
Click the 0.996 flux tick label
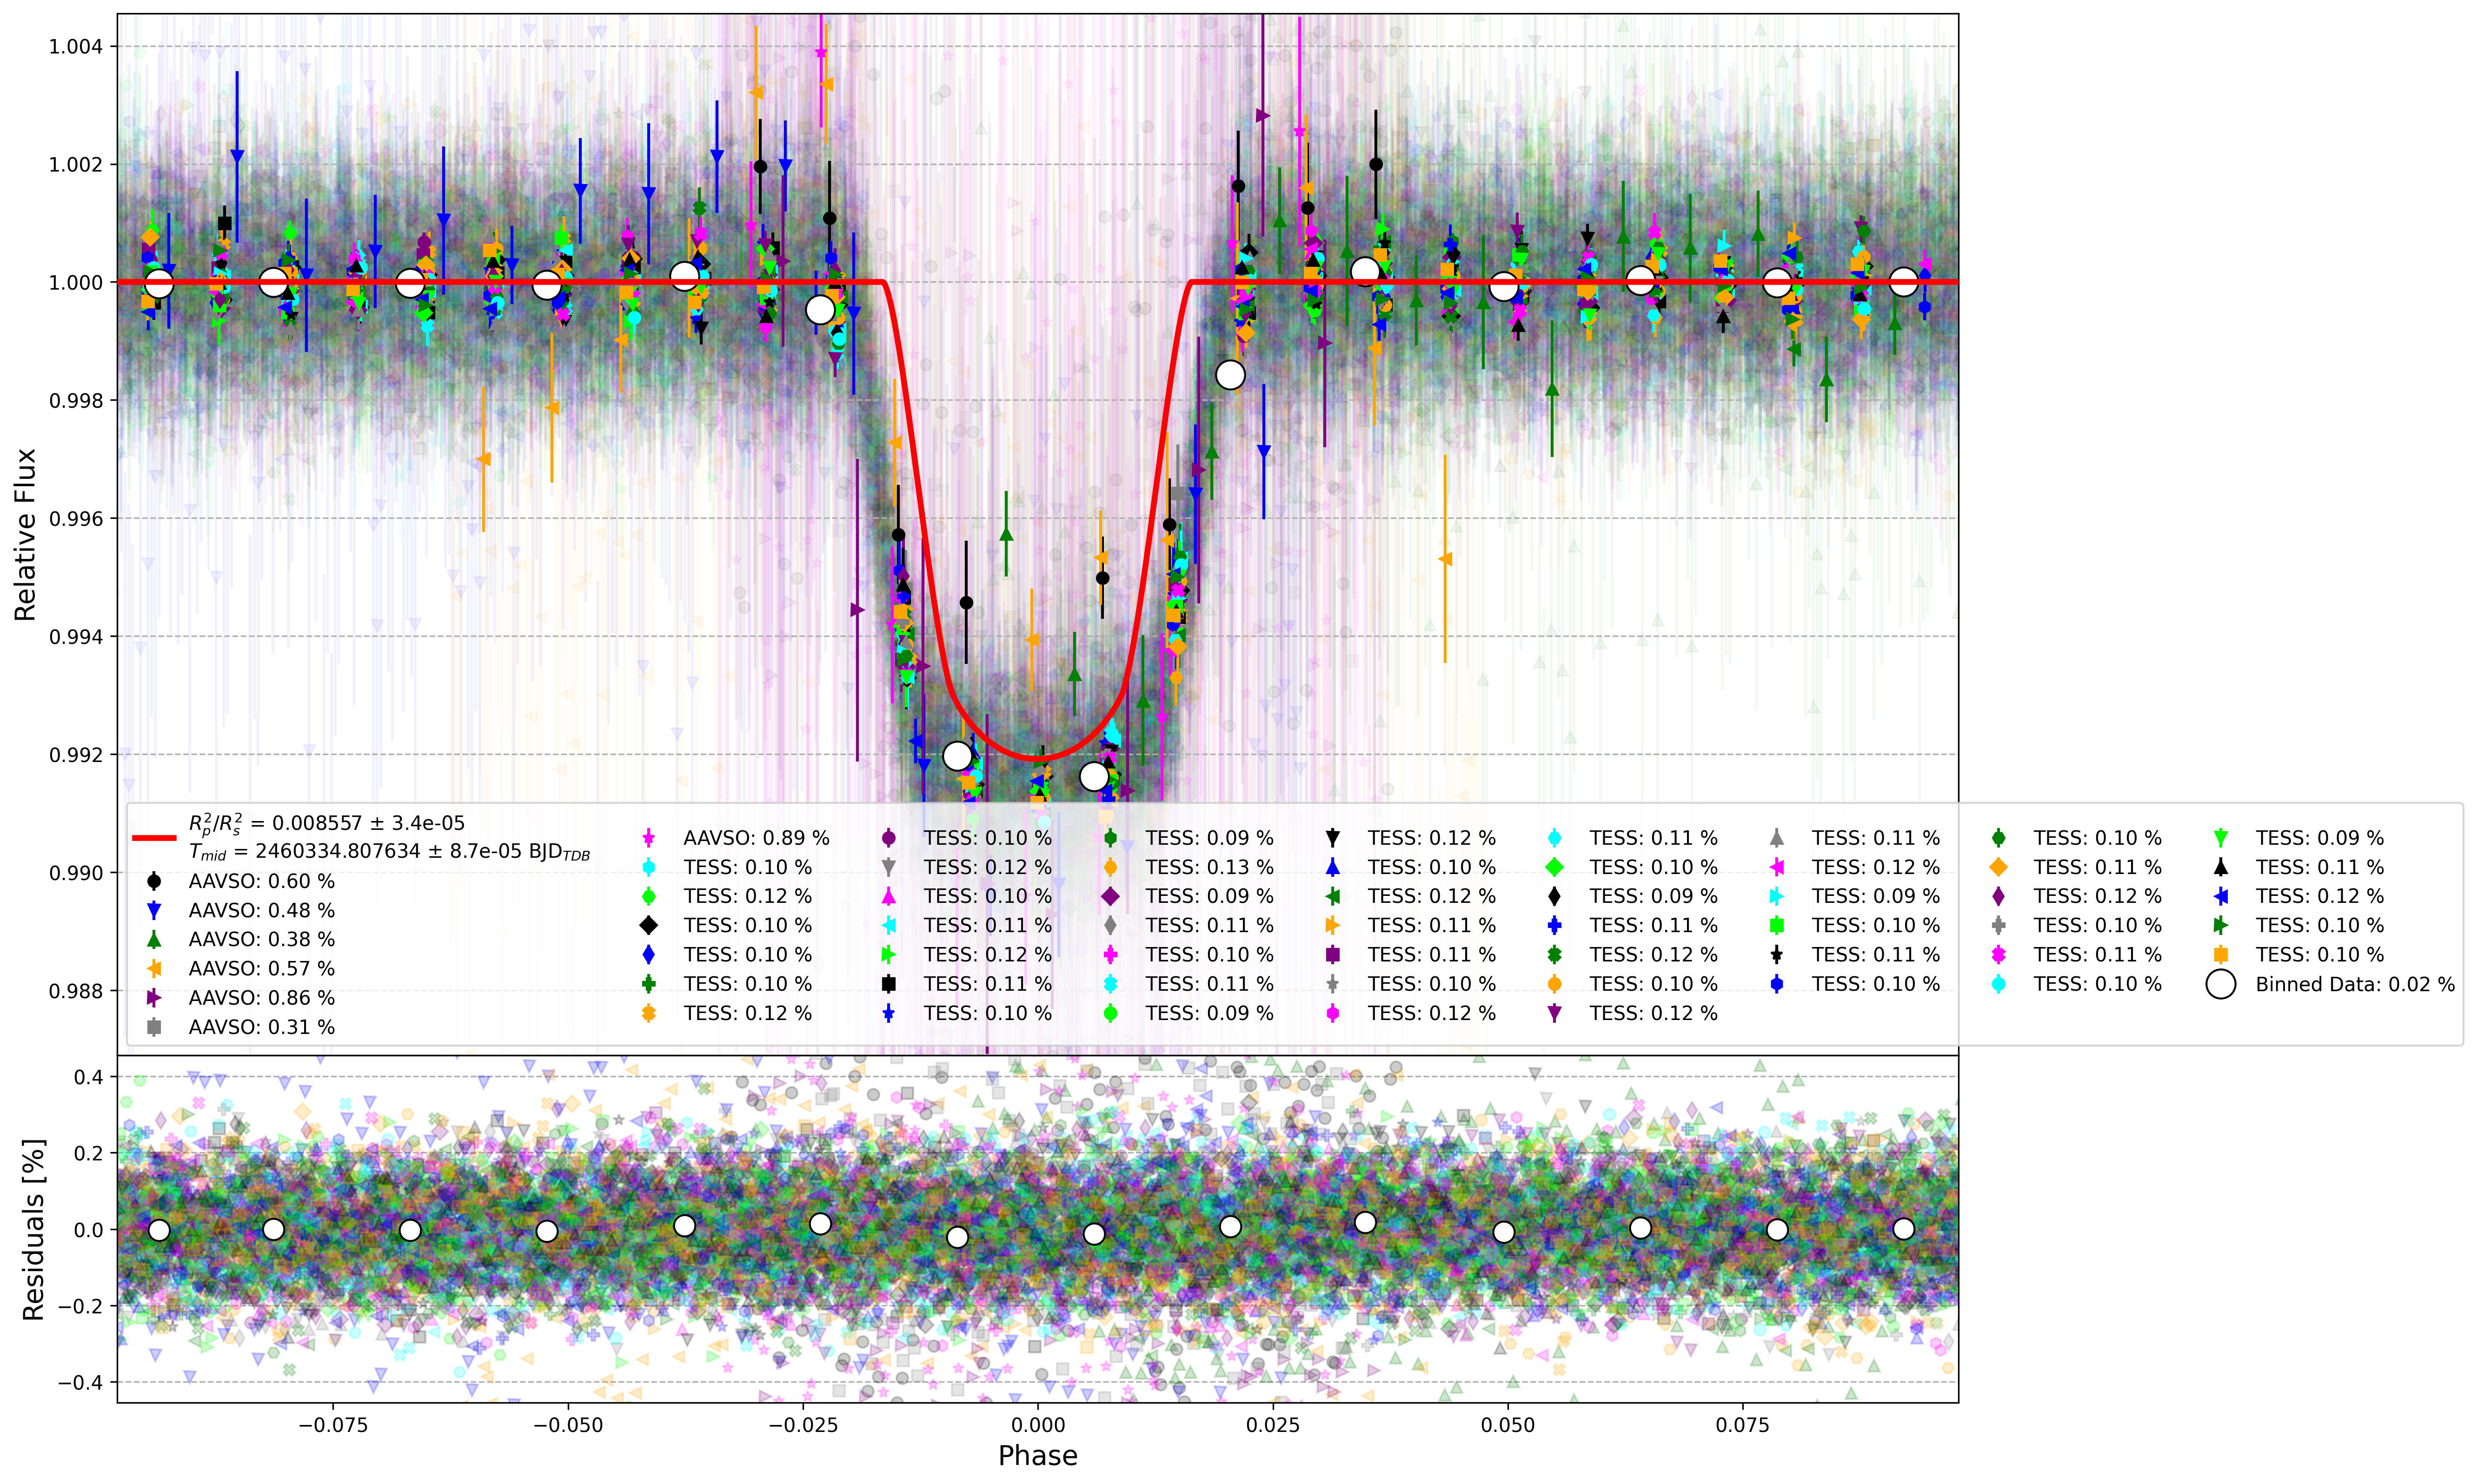[x=75, y=519]
